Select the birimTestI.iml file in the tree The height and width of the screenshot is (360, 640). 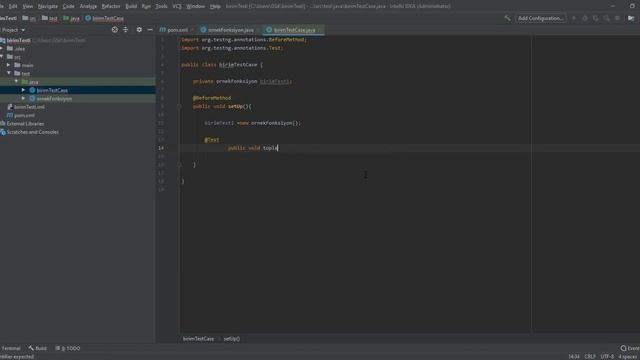click(x=29, y=107)
